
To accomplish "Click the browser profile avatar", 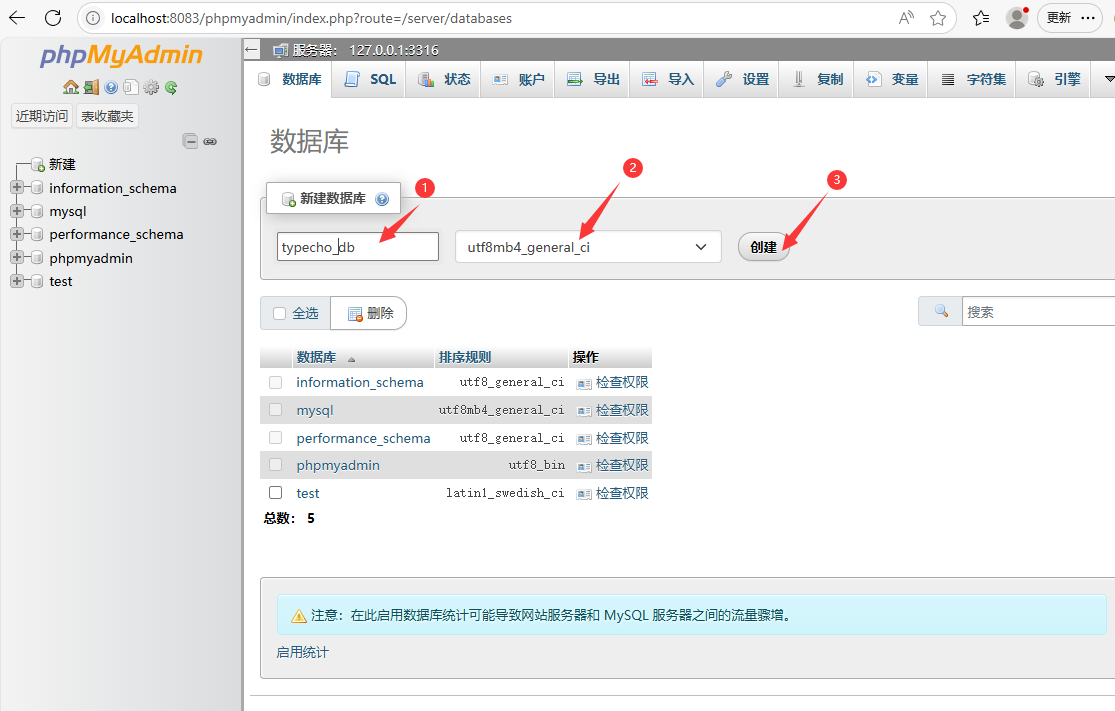I will [x=1018, y=18].
